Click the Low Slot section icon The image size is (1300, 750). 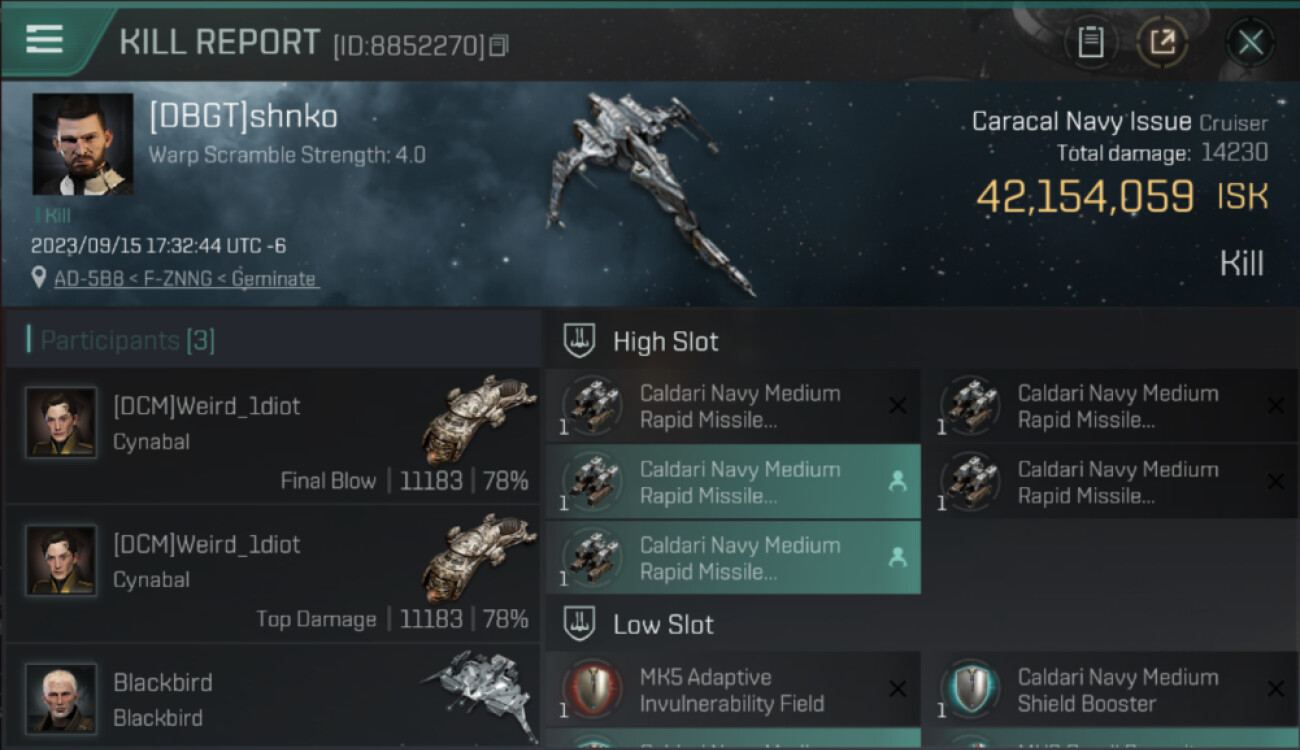(x=580, y=625)
